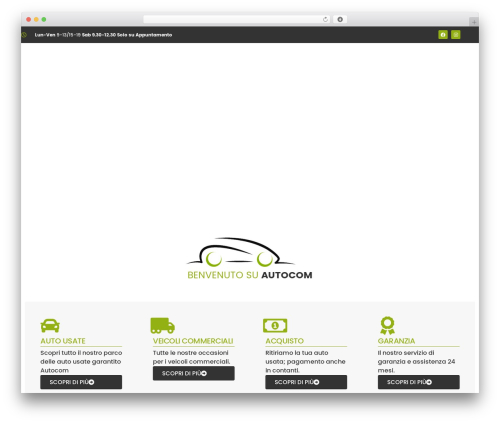Image resolution: width=500 pixels, height=423 pixels.
Task: Click the car icon above Auto Usate
Action: coord(50,325)
